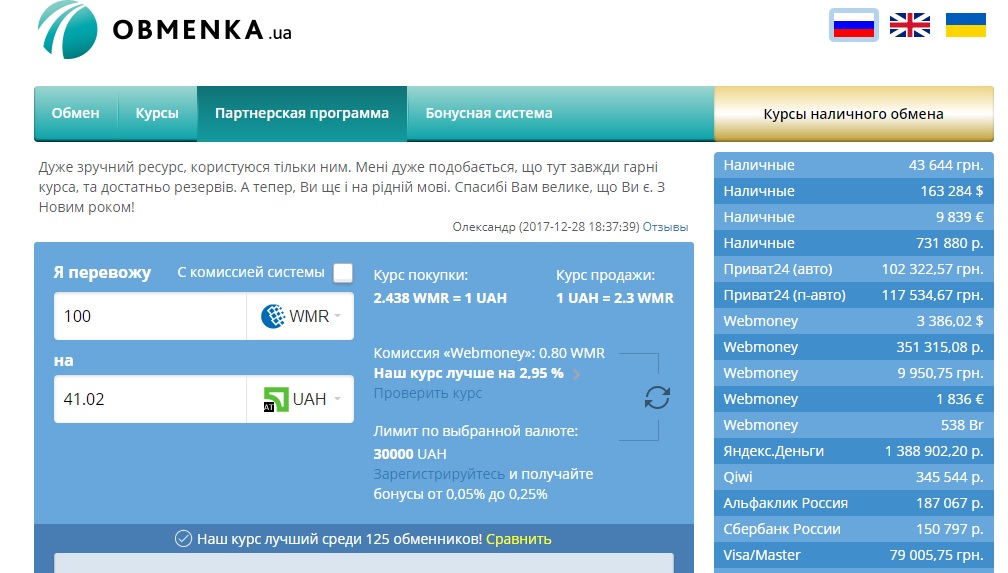Open the 'Обмен' tab
This screenshot has width=1008, height=573.
(76, 113)
